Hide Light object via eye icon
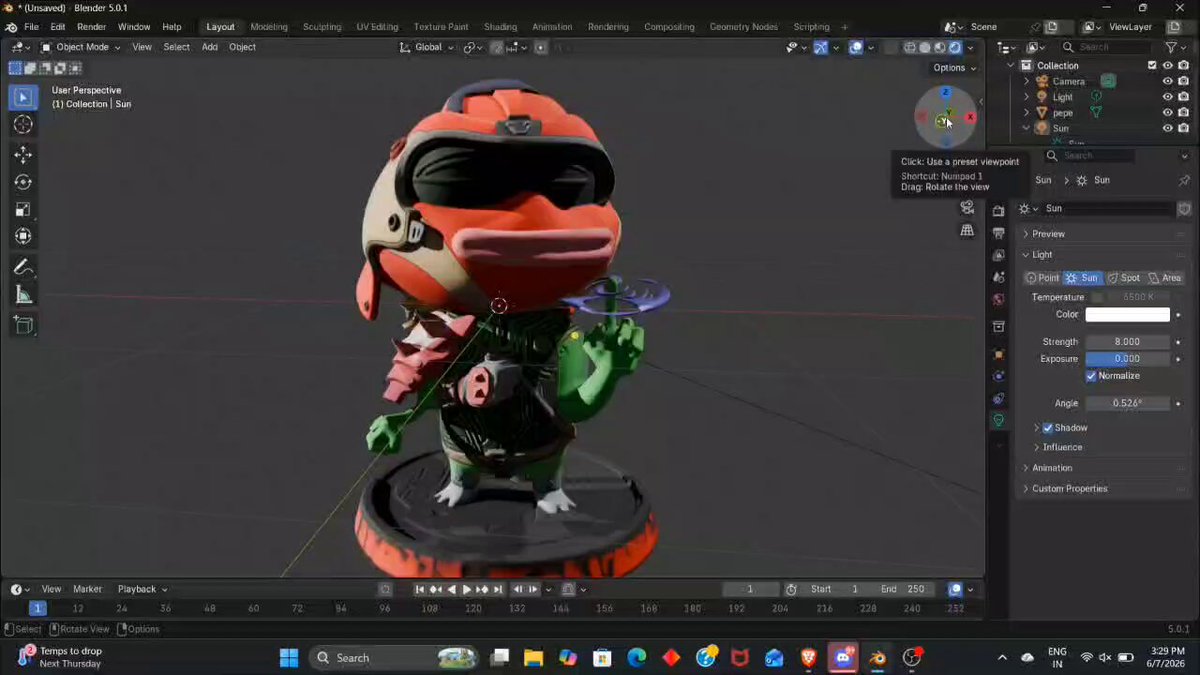Screen dimensions: 1200x675 (1167, 97)
